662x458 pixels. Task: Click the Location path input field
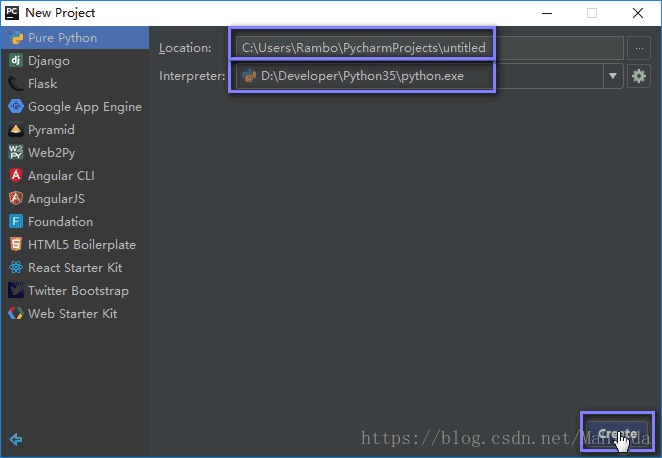pyautogui.click(x=430, y=48)
